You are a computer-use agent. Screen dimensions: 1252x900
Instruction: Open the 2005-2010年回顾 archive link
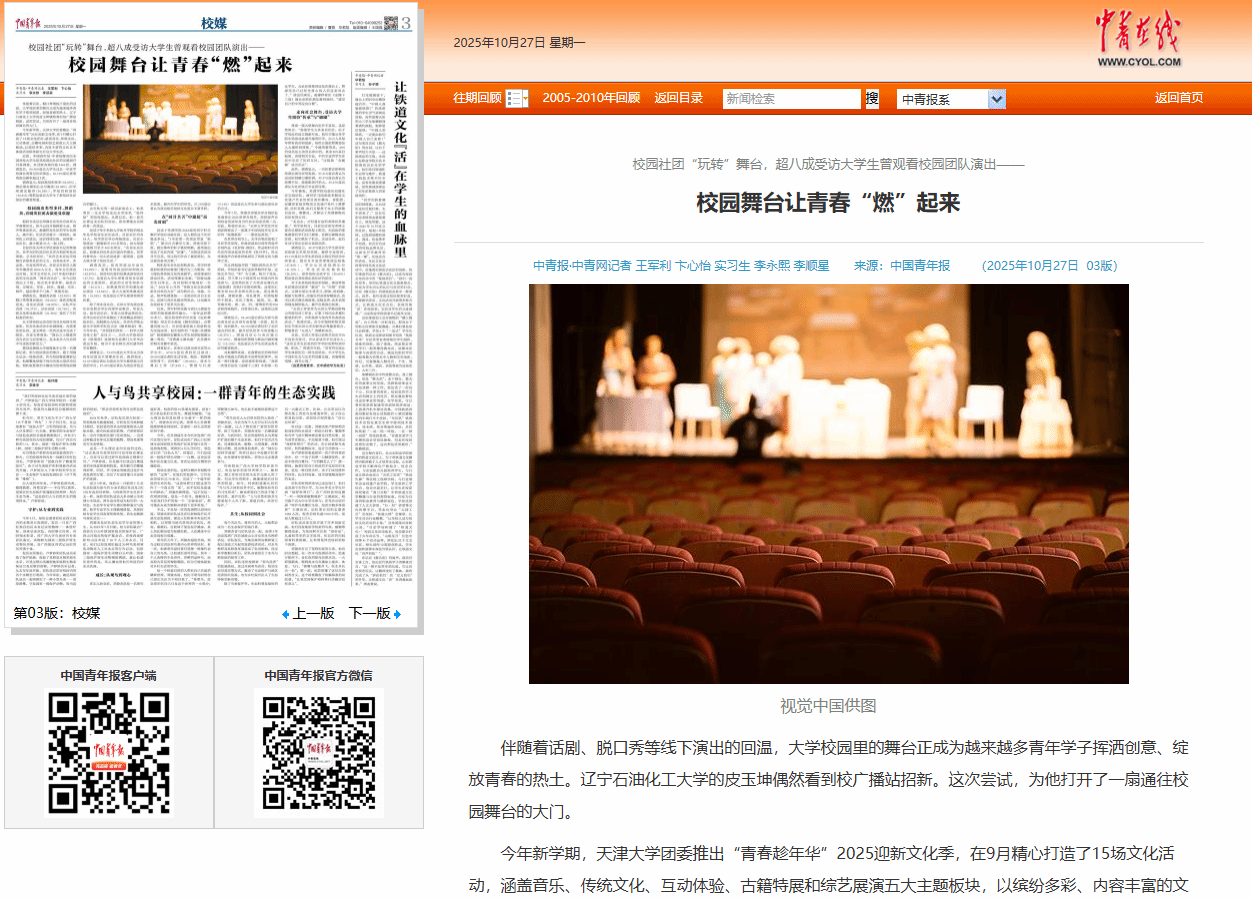tap(590, 98)
